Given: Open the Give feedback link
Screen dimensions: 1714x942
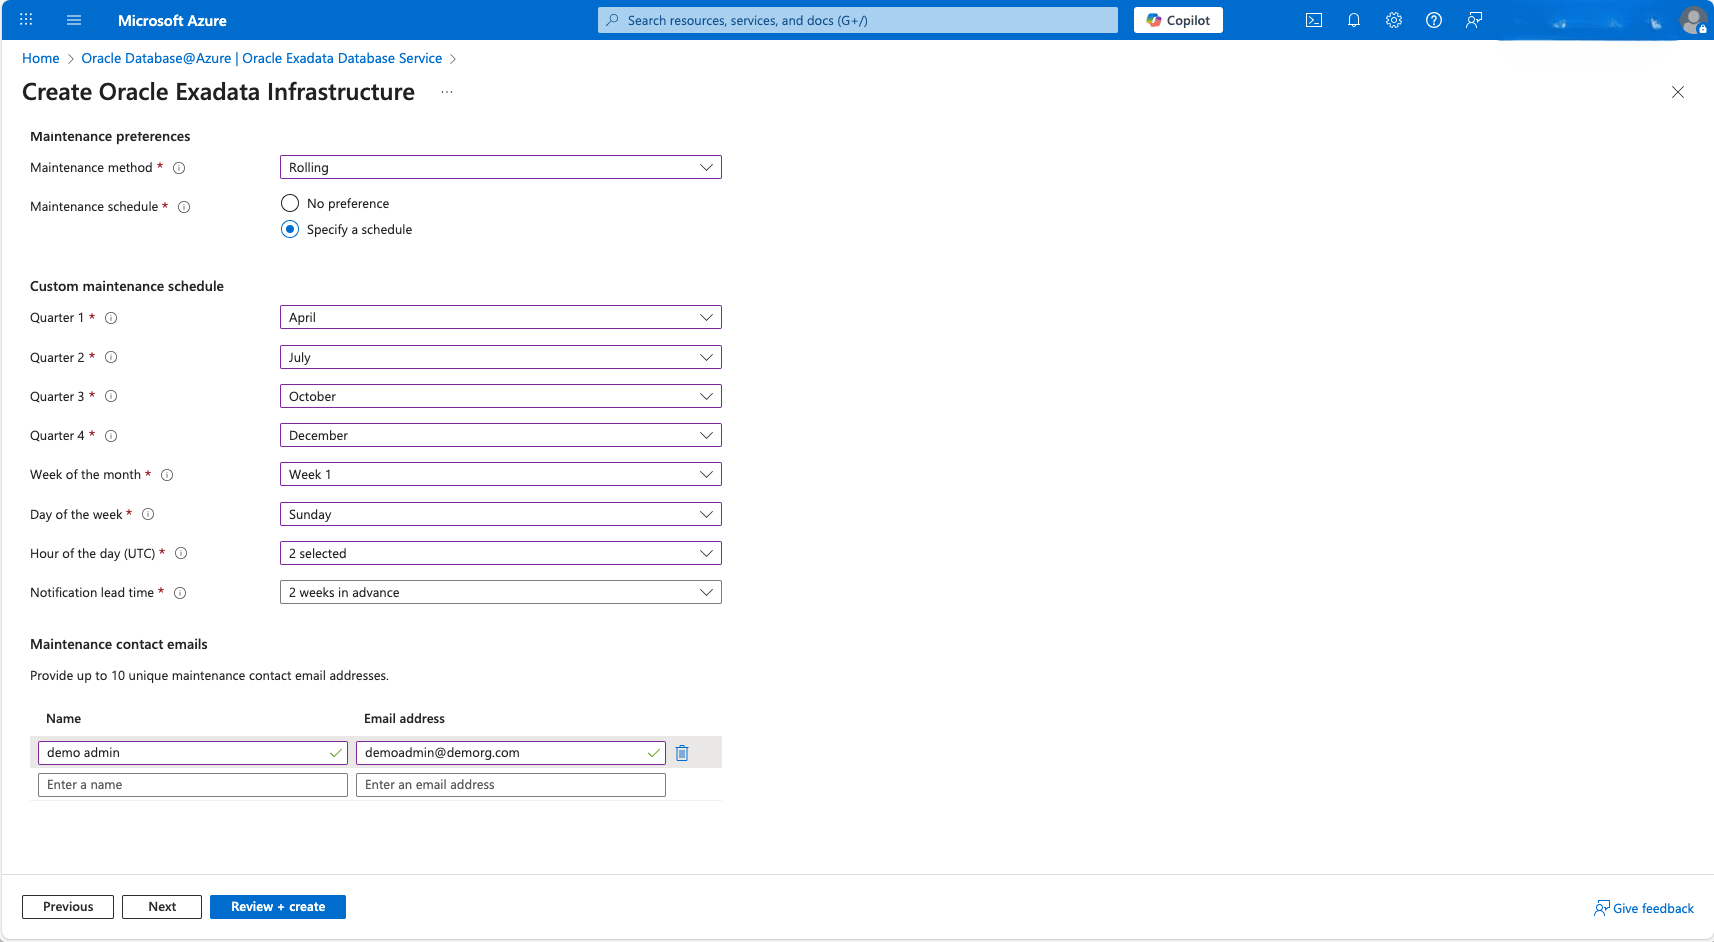Looking at the screenshot, I should click(1643, 908).
